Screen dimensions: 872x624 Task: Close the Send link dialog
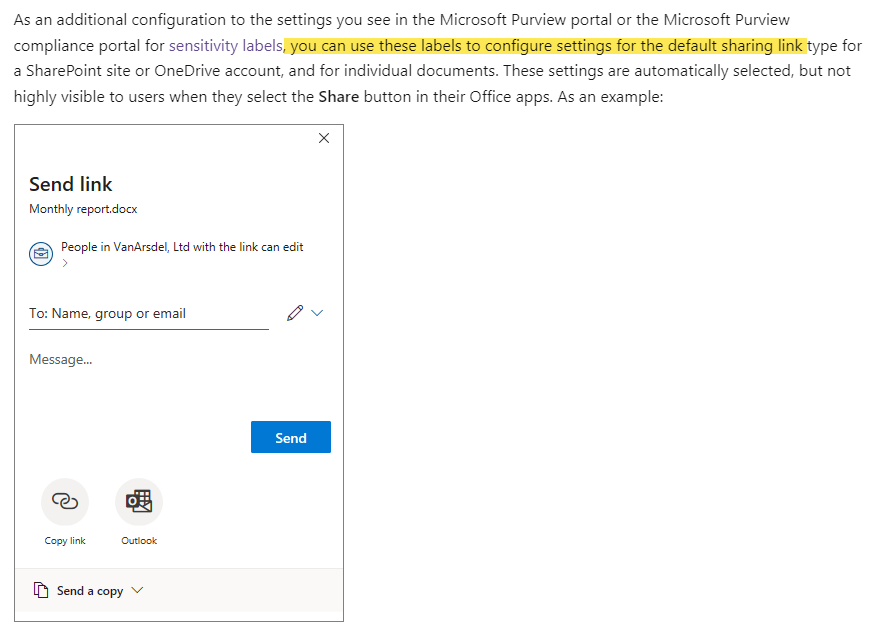(323, 138)
